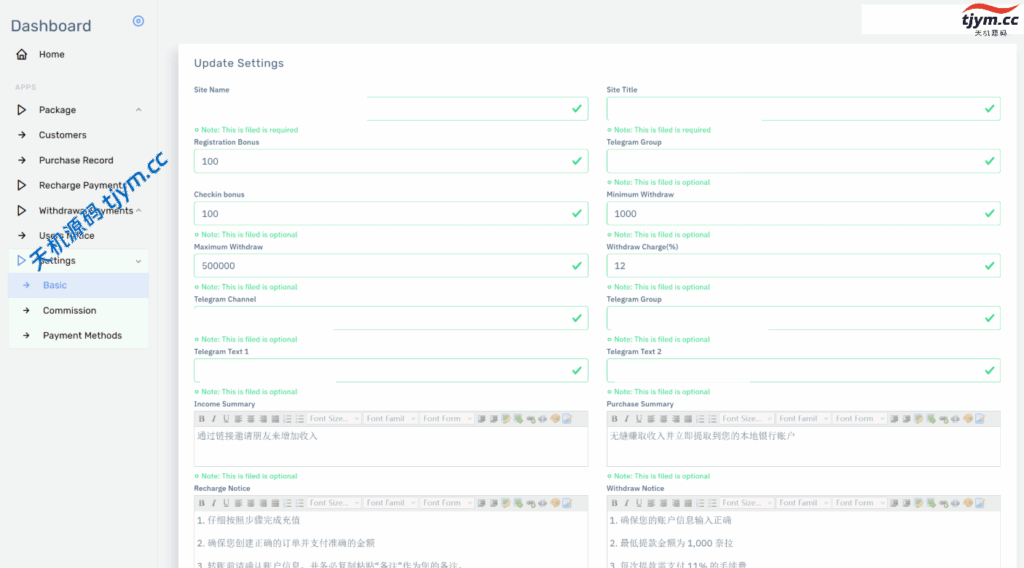Click the Home icon in the sidebar
This screenshot has height=568, width=1024.
[22, 54]
